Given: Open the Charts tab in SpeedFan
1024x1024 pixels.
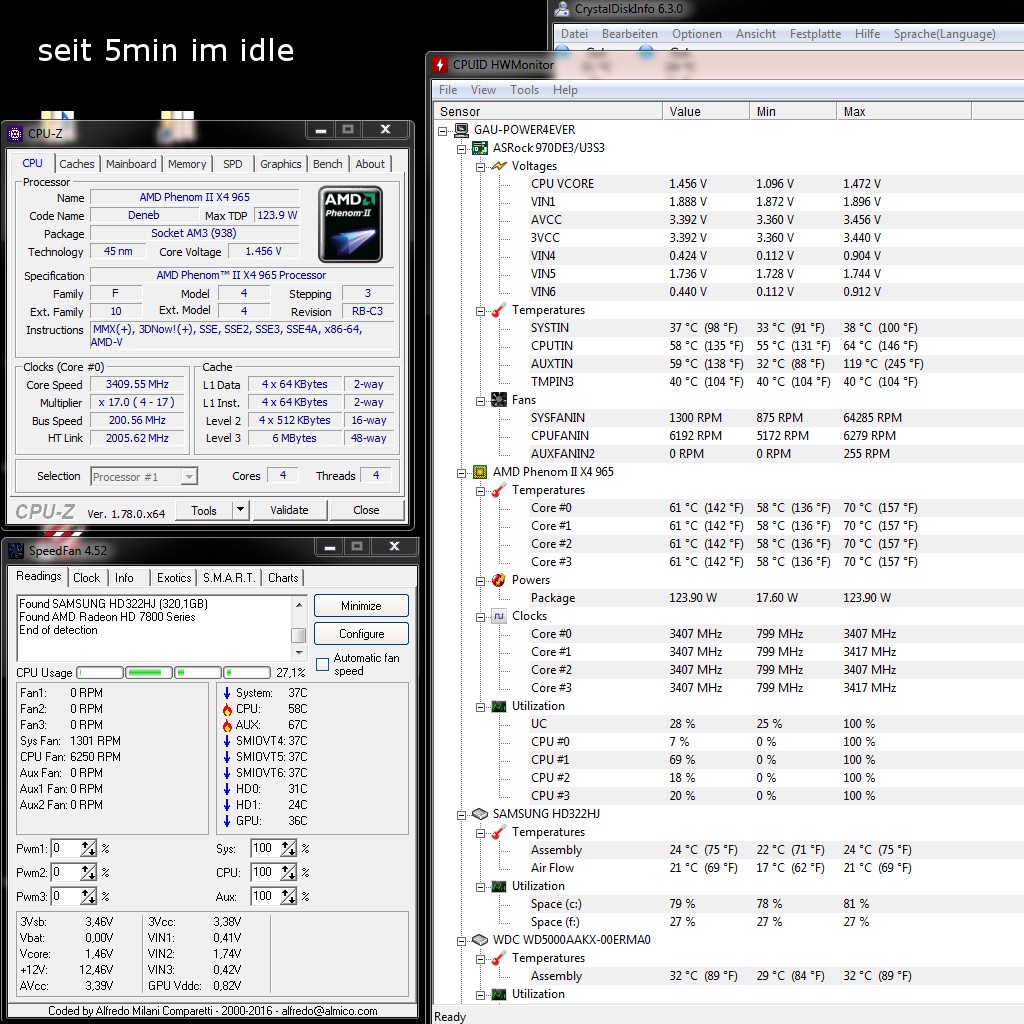Looking at the screenshot, I should pyautogui.click(x=283, y=578).
